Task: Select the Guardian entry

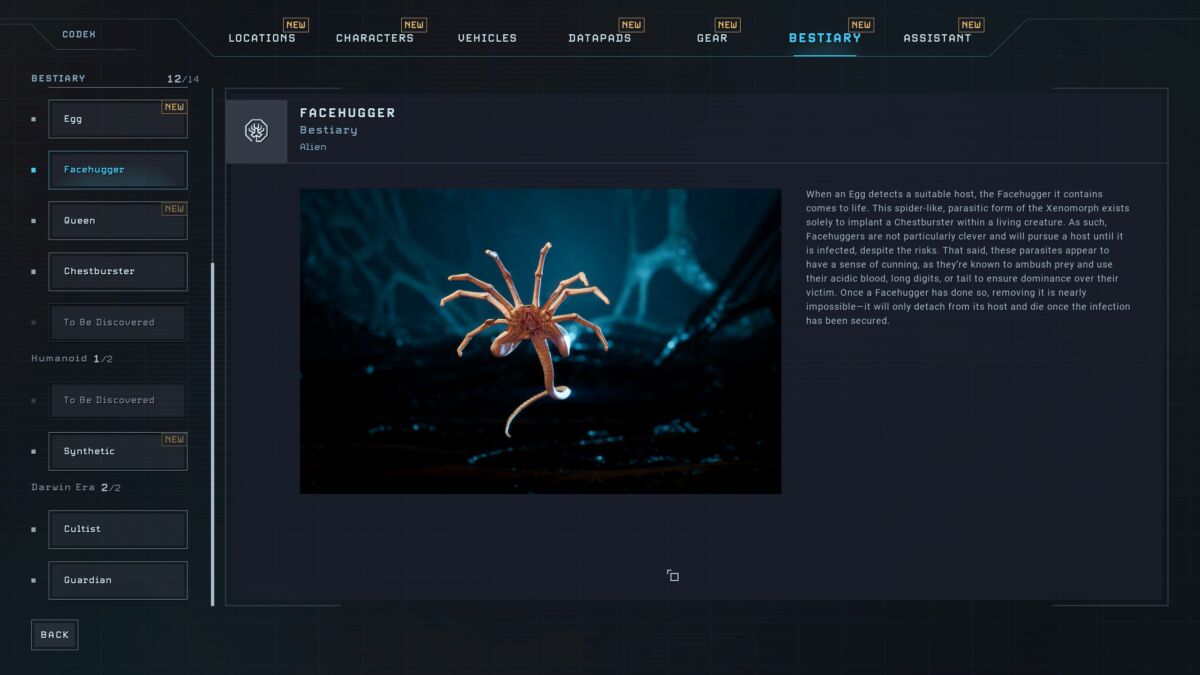Action: [x=118, y=580]
